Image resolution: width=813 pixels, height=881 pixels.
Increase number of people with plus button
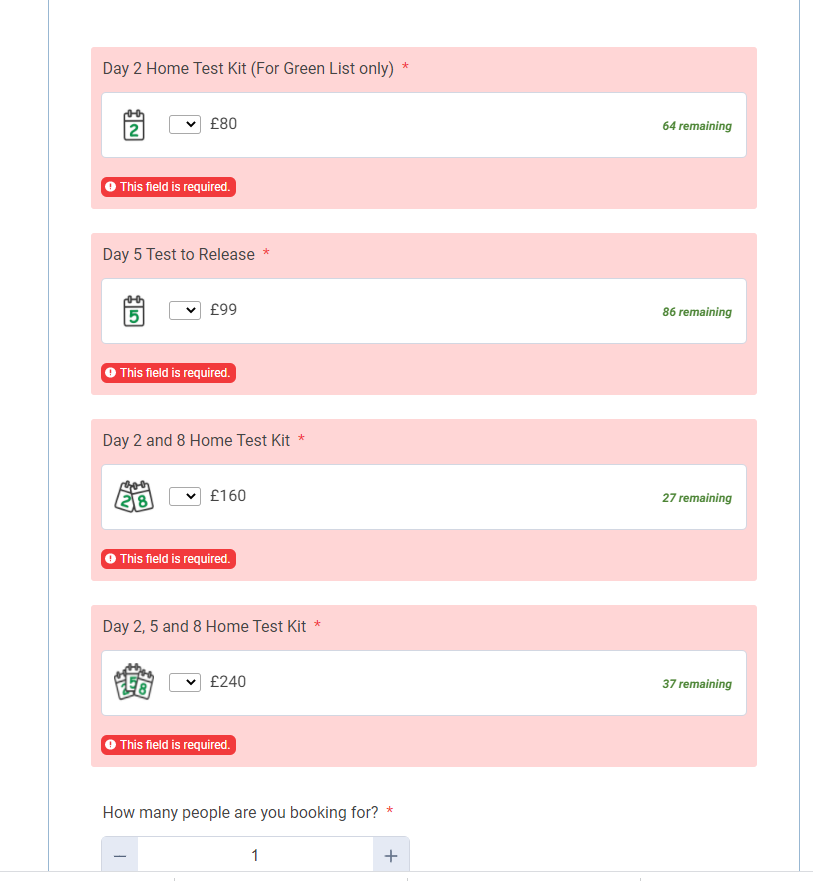coord(391,856)
